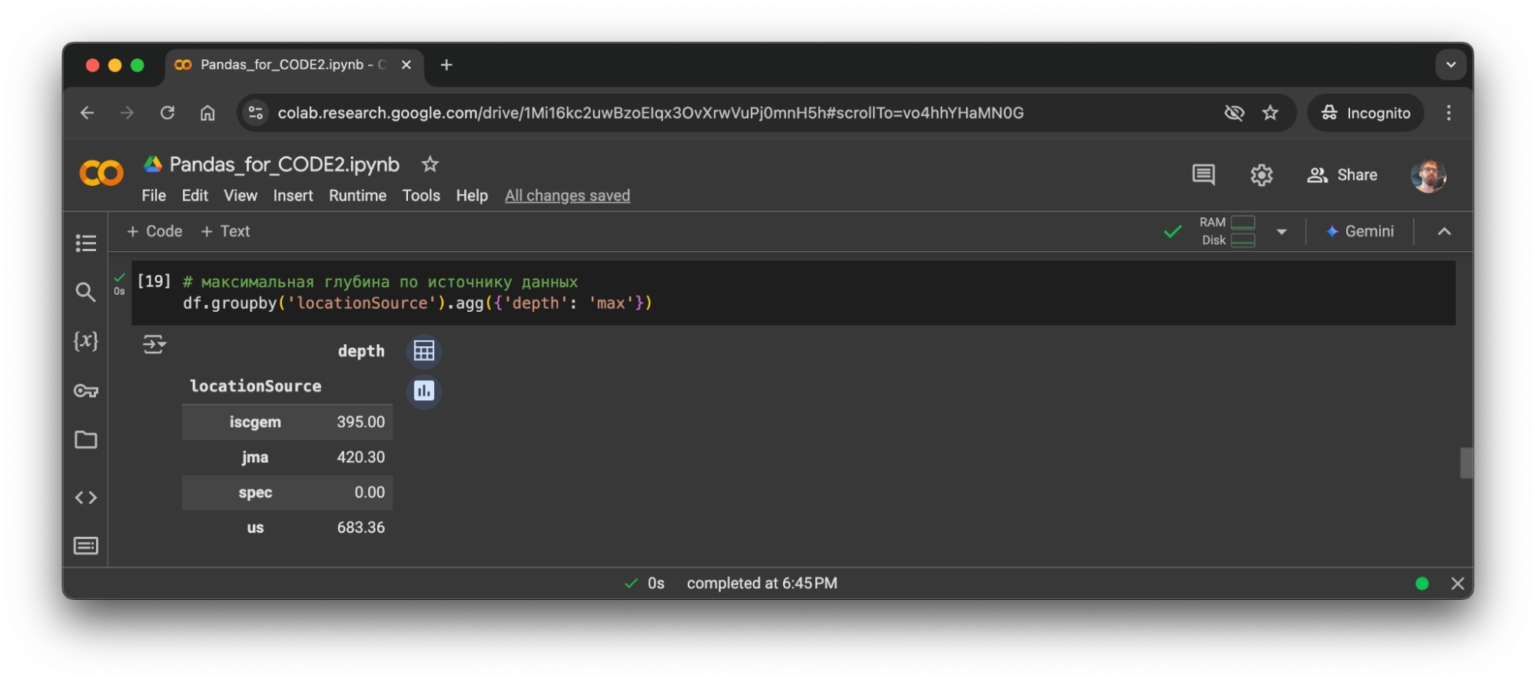Screen dimensions: 1536x682
Task: Open the table of contents panel
Action: (86, 243)
